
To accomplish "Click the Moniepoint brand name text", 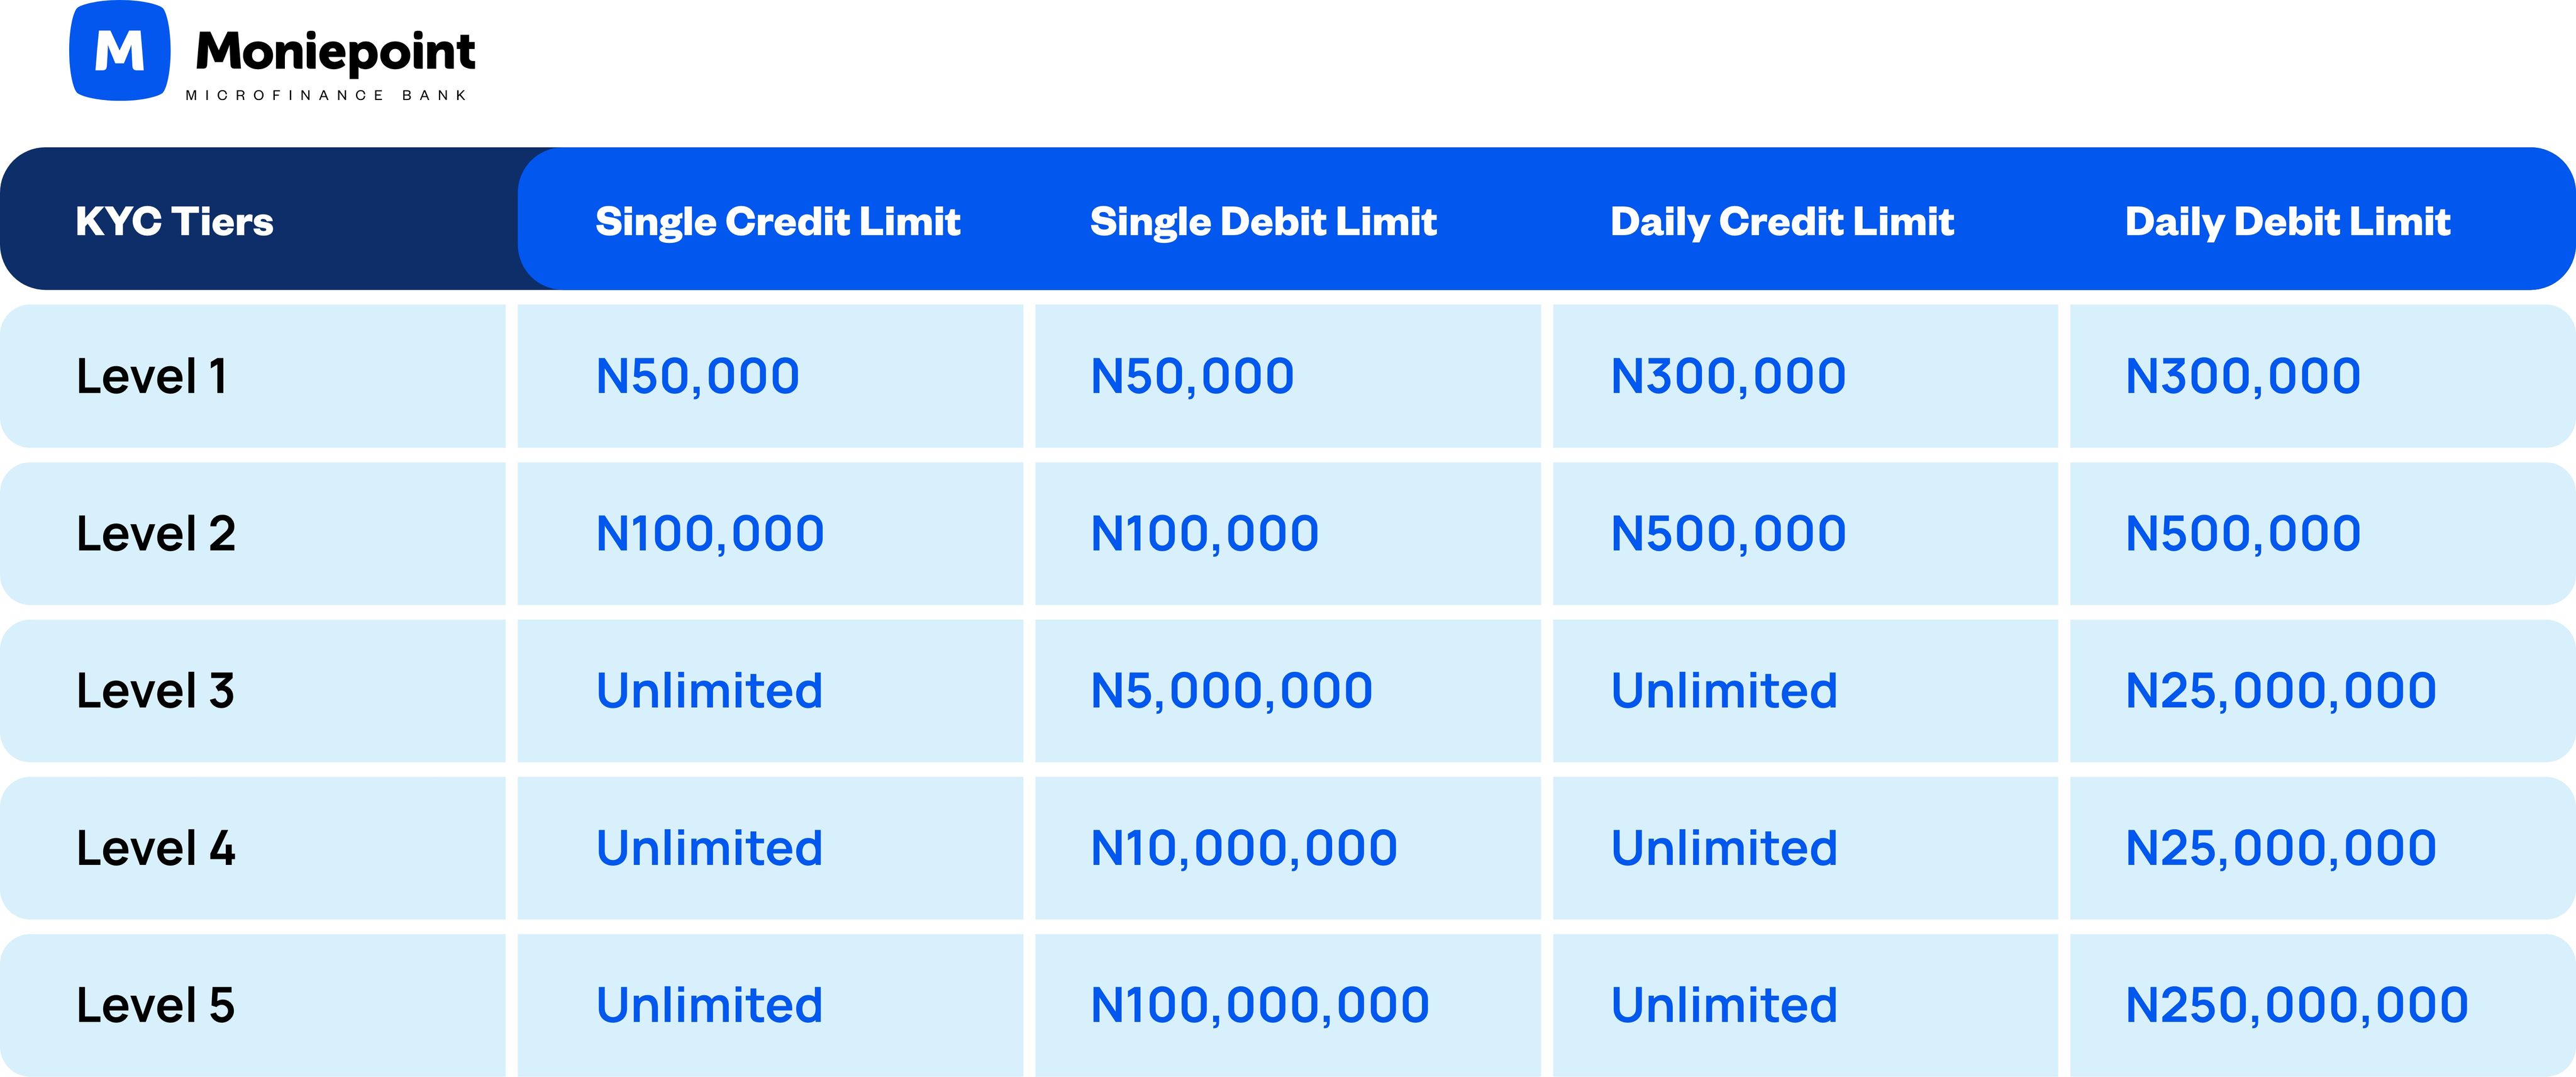I will pyautogui.click(x=335, y=52).
